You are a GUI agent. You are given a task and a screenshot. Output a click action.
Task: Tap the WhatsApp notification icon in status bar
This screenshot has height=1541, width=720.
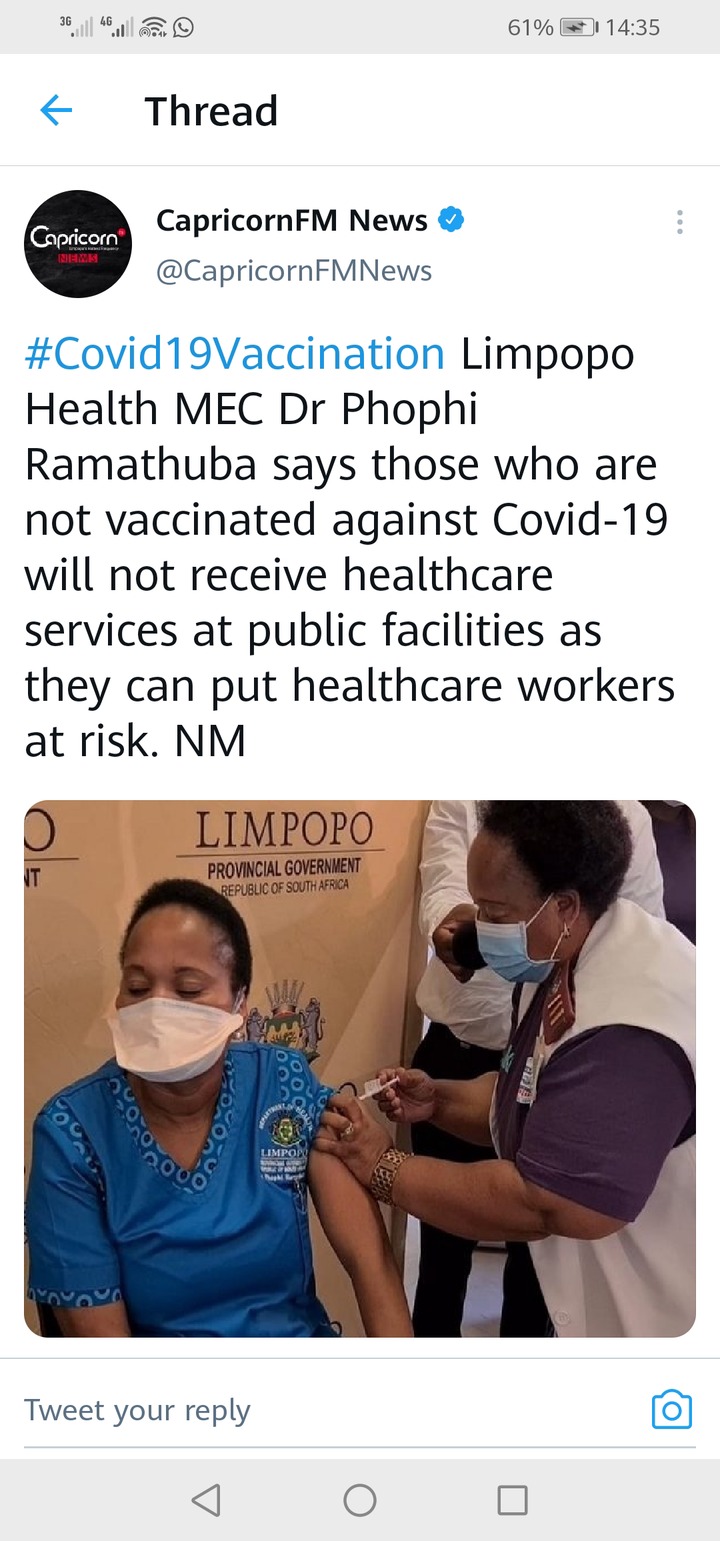click(x=183, y=28)
